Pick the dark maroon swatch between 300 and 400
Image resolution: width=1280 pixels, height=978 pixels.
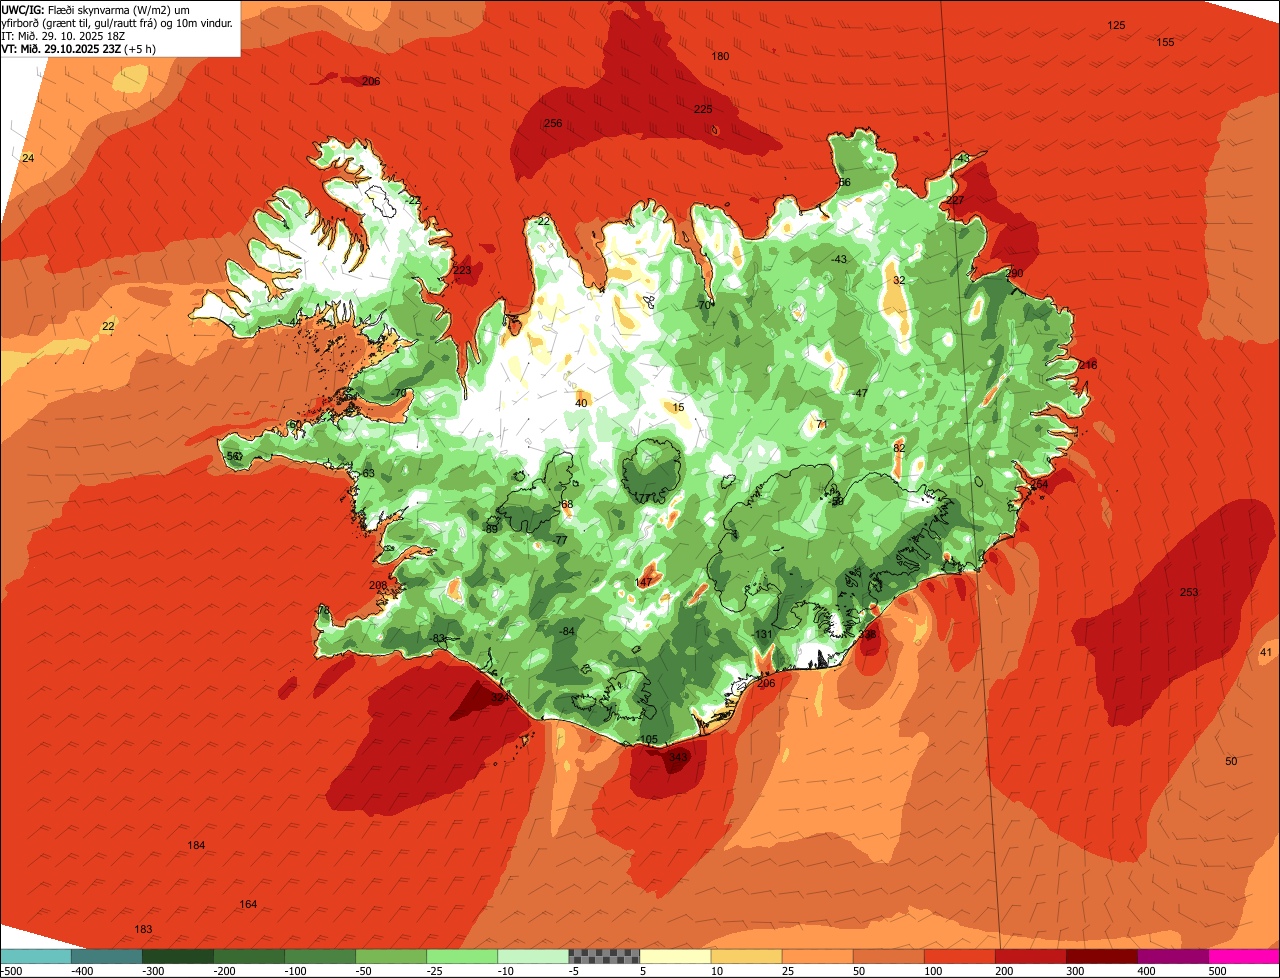1101,956
